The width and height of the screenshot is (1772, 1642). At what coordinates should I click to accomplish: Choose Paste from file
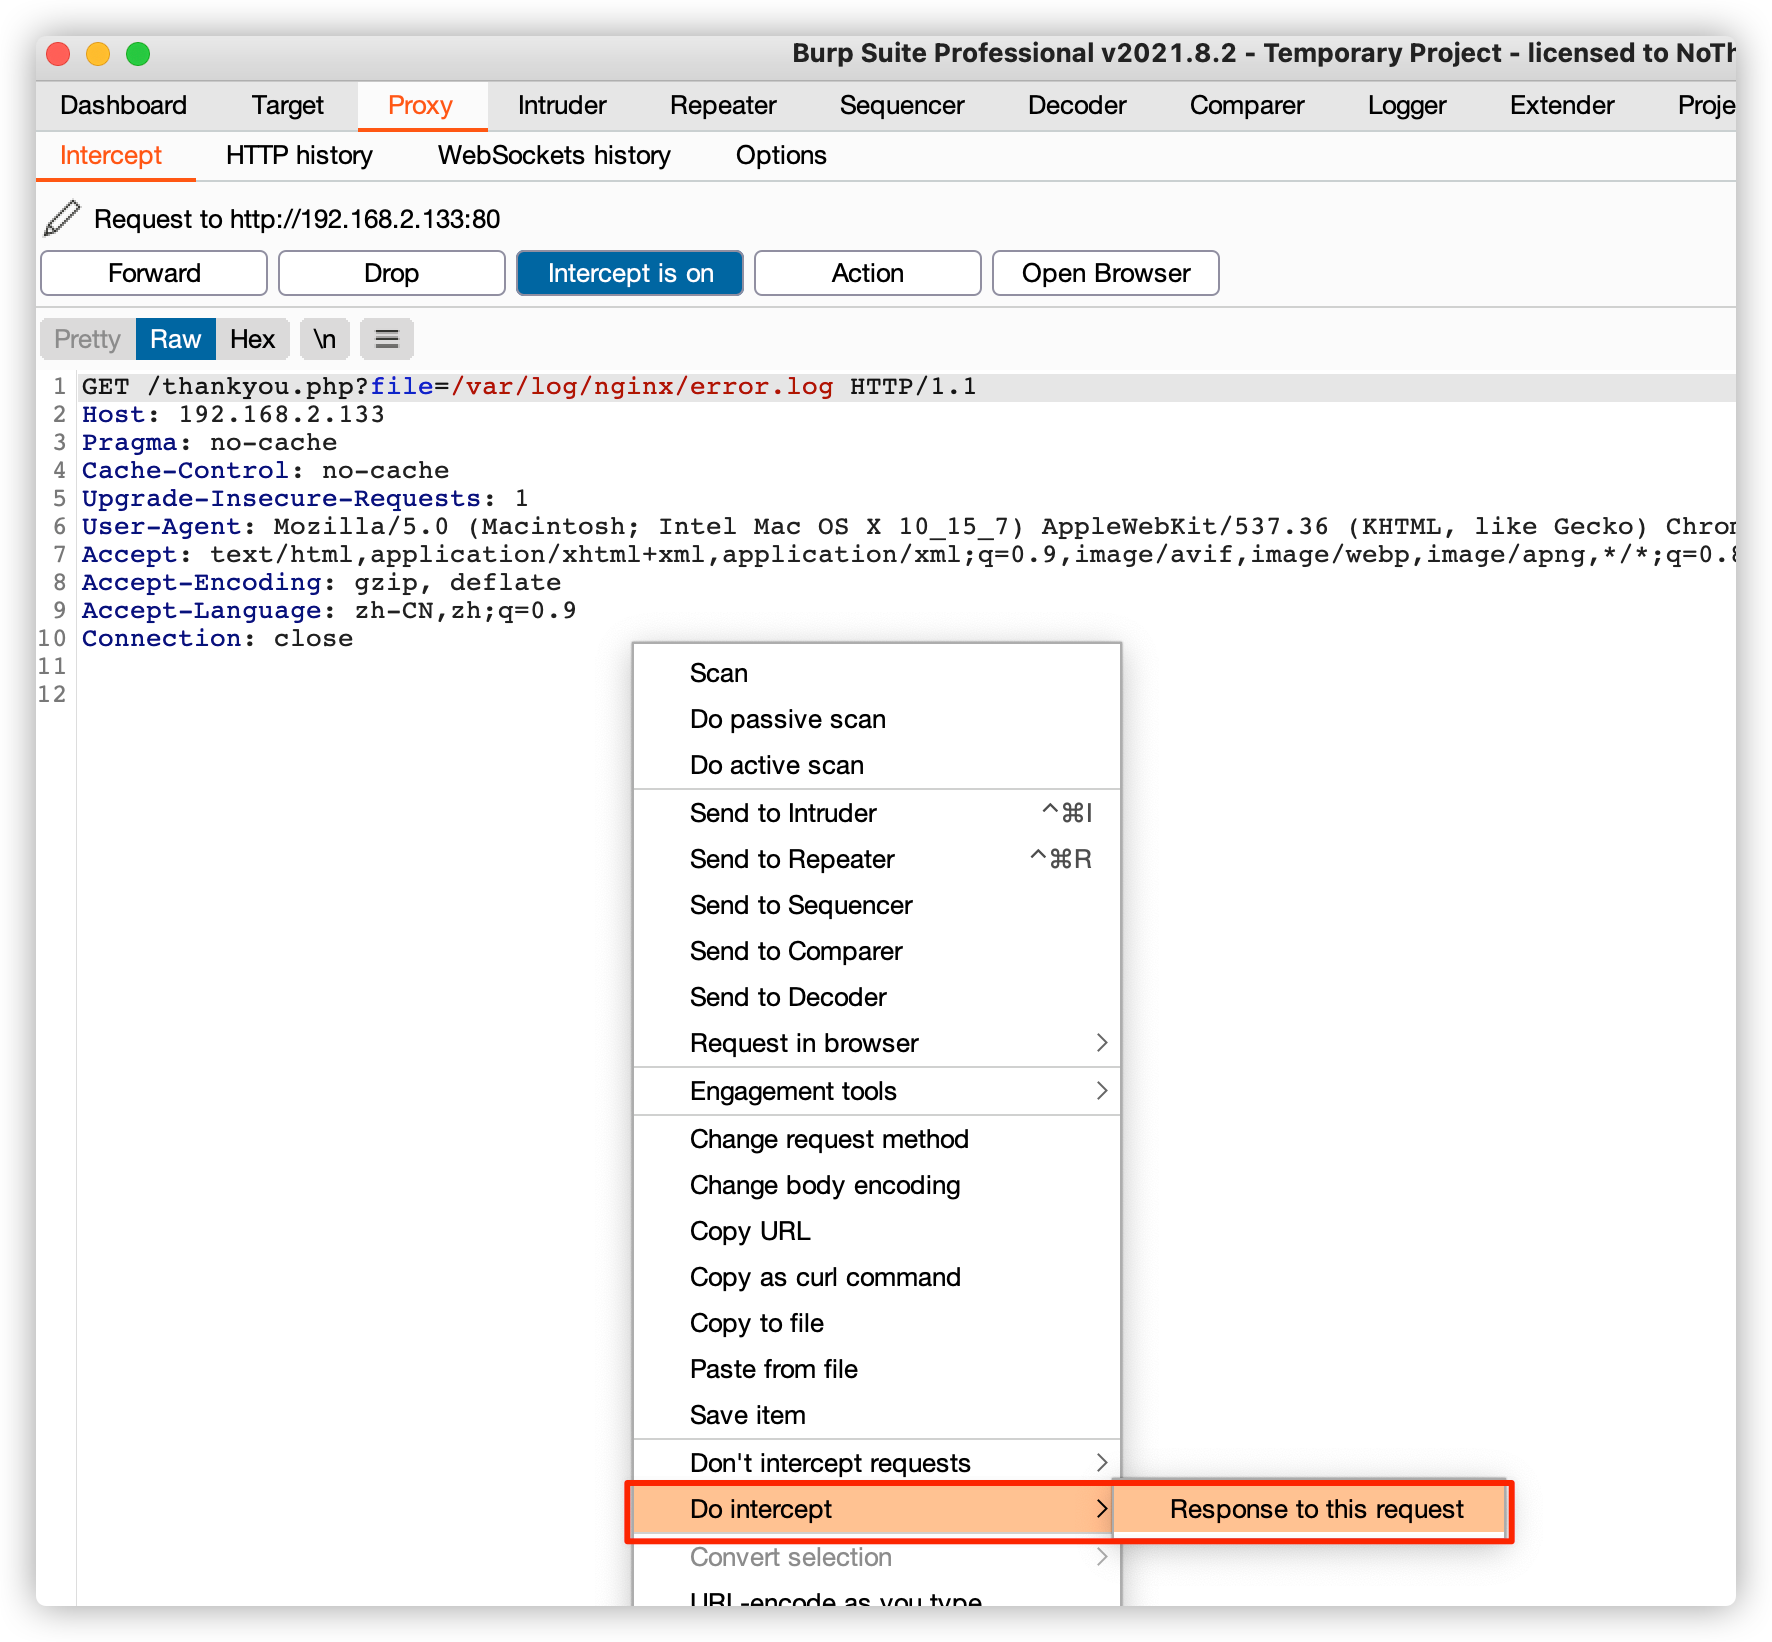[877, 1369]
